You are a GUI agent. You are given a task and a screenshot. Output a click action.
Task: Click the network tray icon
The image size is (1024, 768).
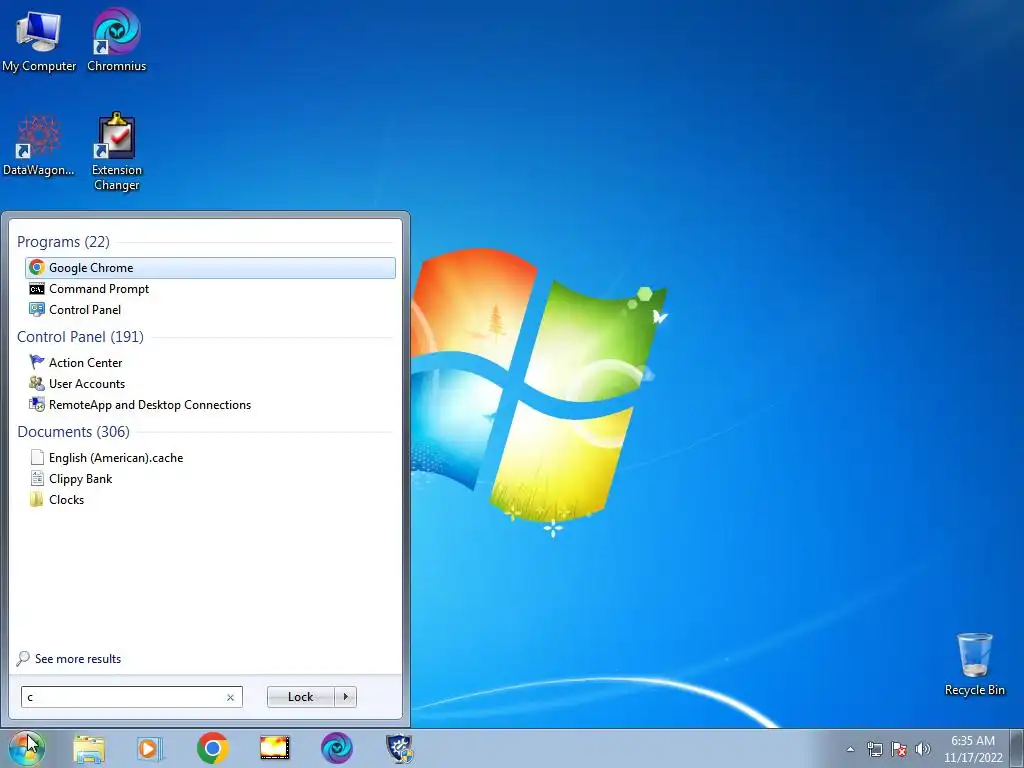coord(874,749)
